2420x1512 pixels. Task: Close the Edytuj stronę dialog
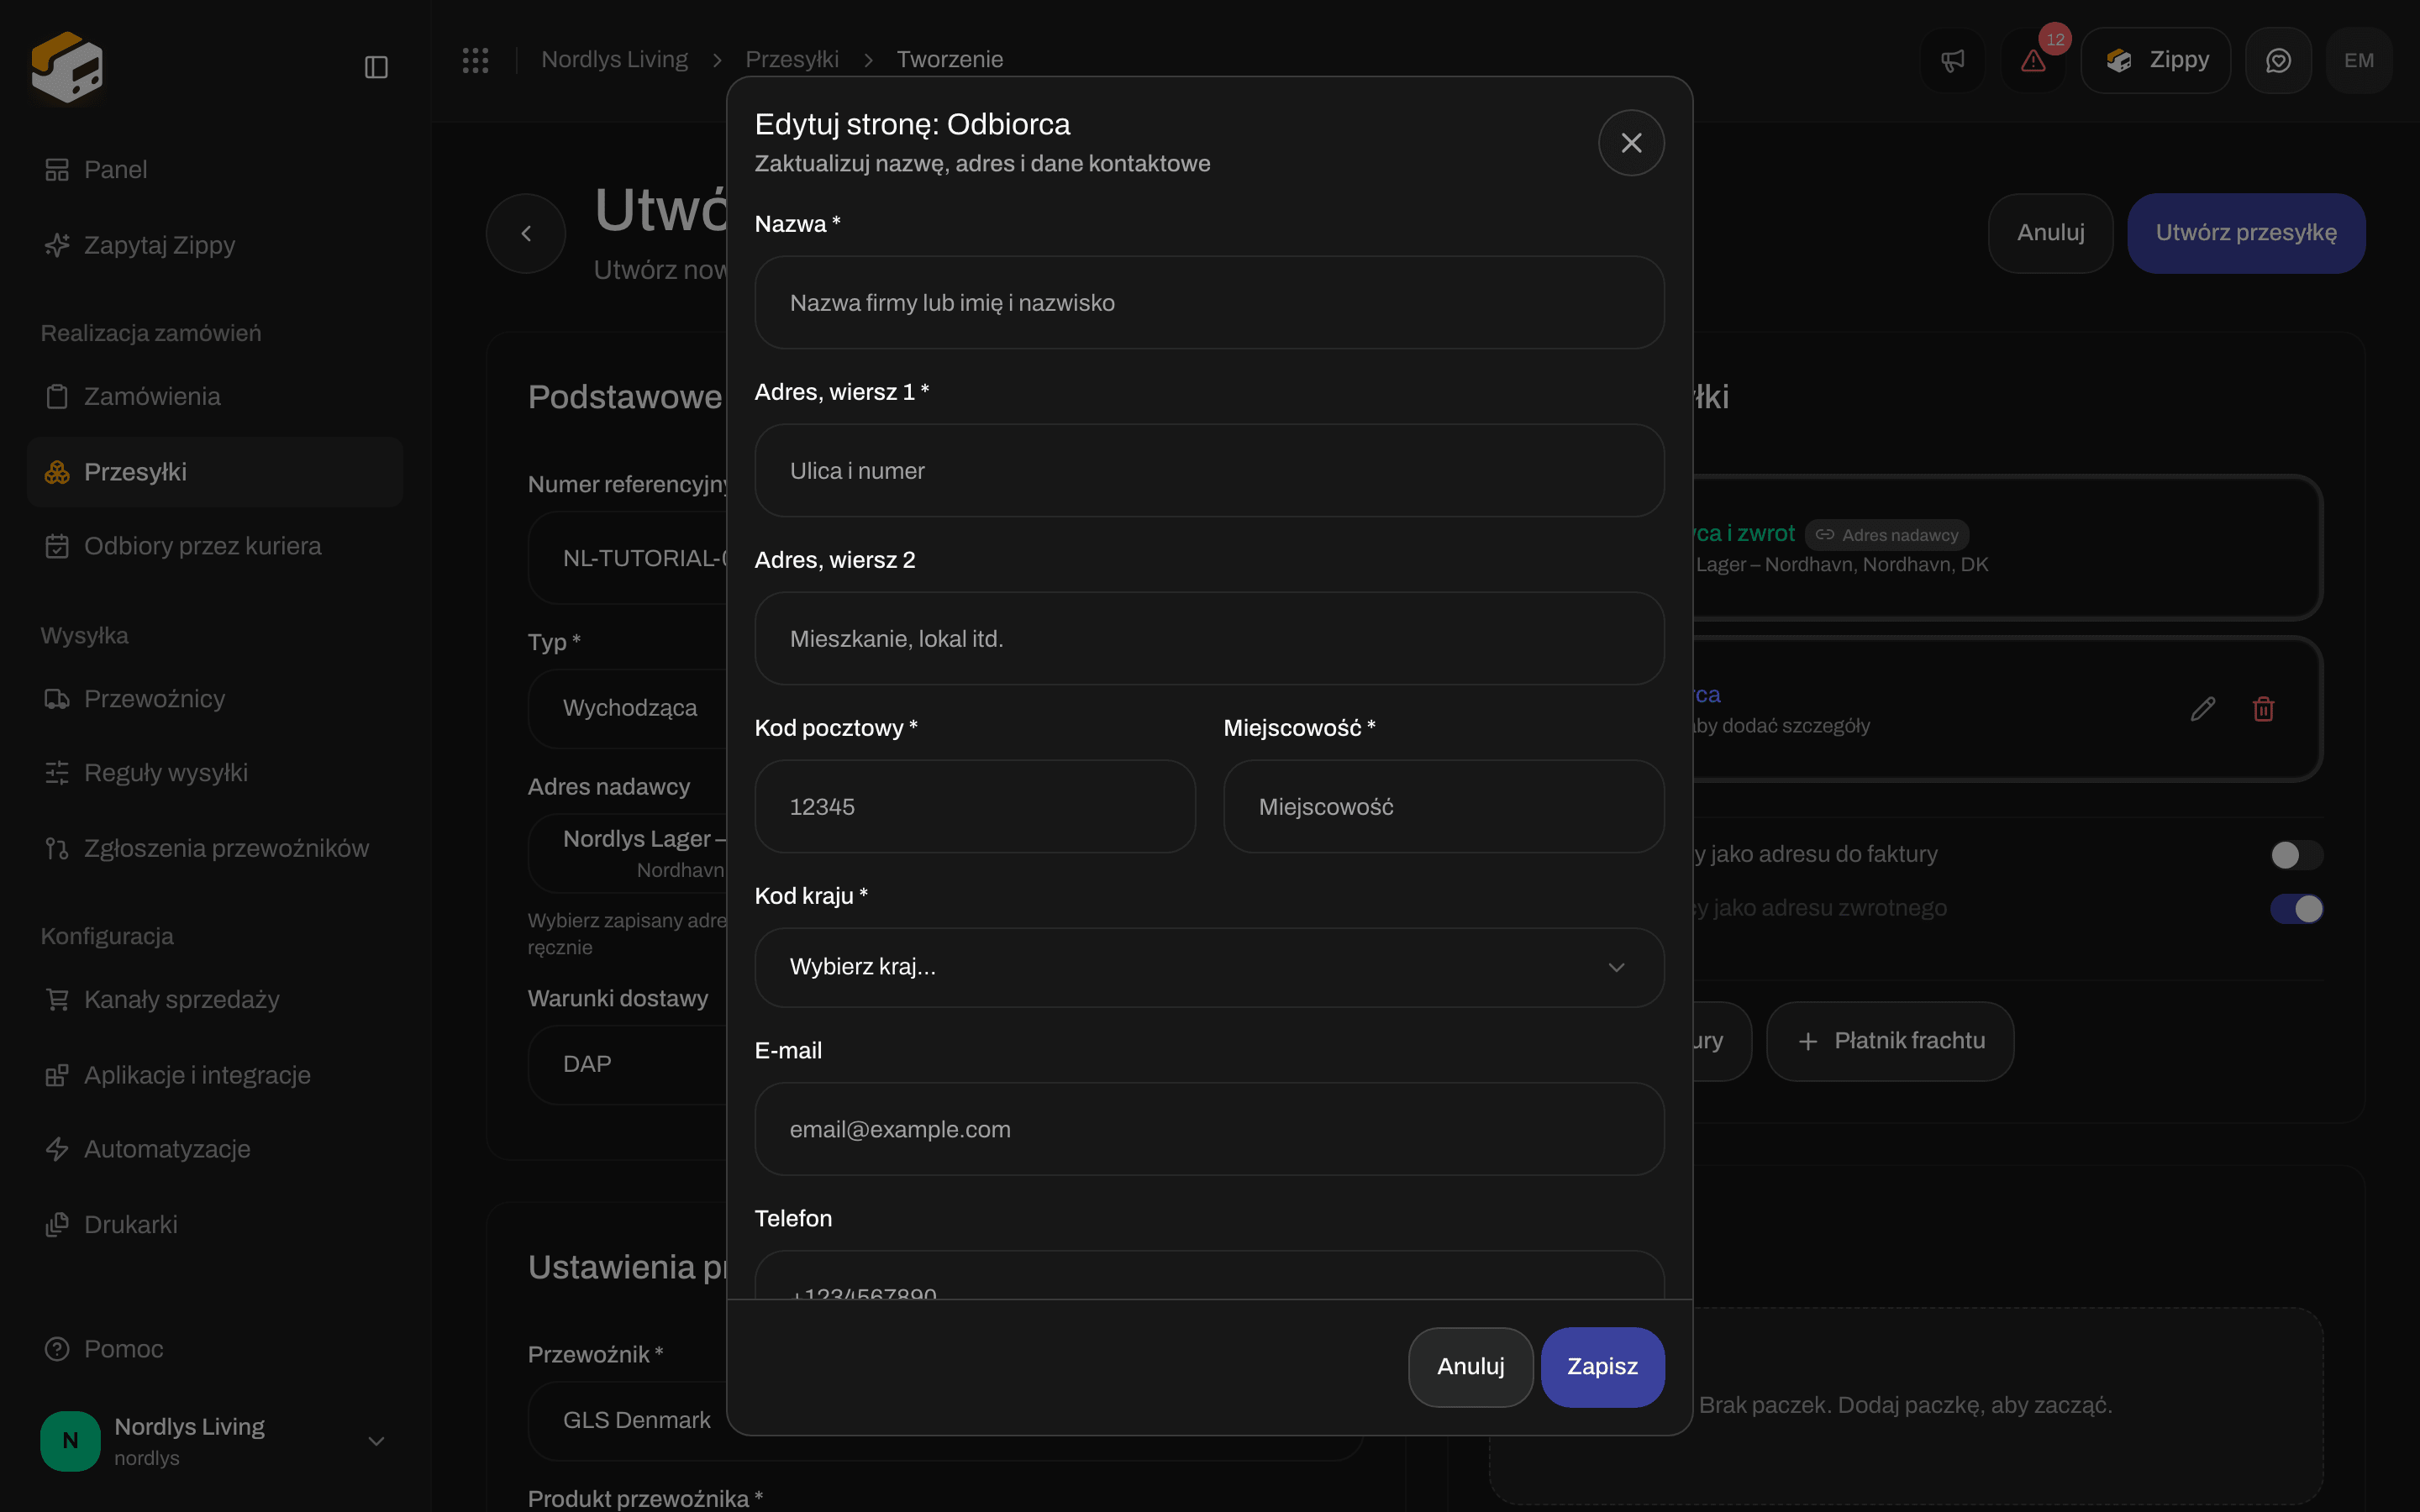pos(1631,143)
